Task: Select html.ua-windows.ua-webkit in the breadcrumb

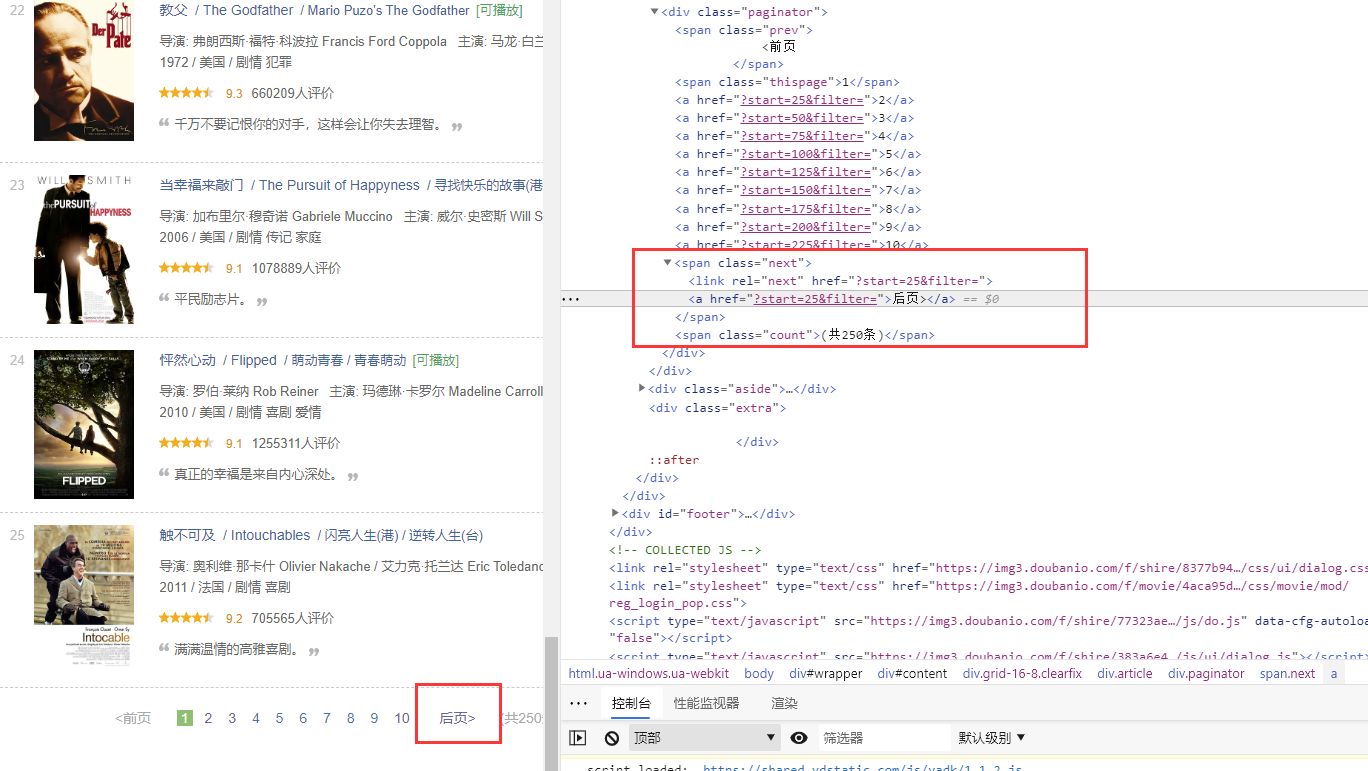Action: 649,673
